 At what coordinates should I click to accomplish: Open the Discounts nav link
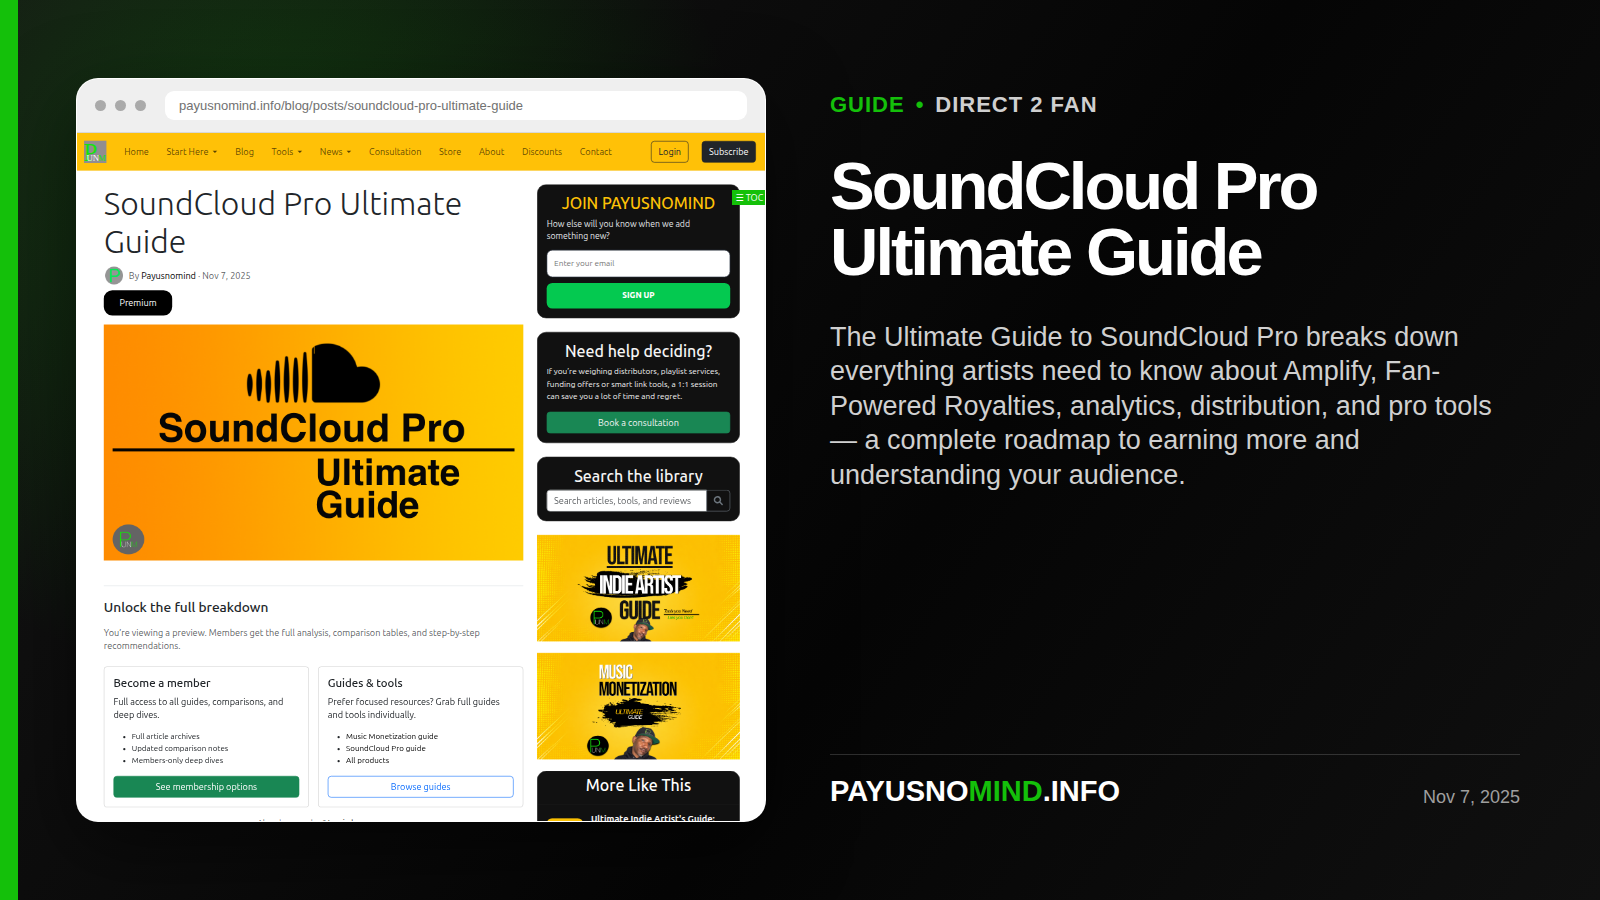click(x=542, y=152)
